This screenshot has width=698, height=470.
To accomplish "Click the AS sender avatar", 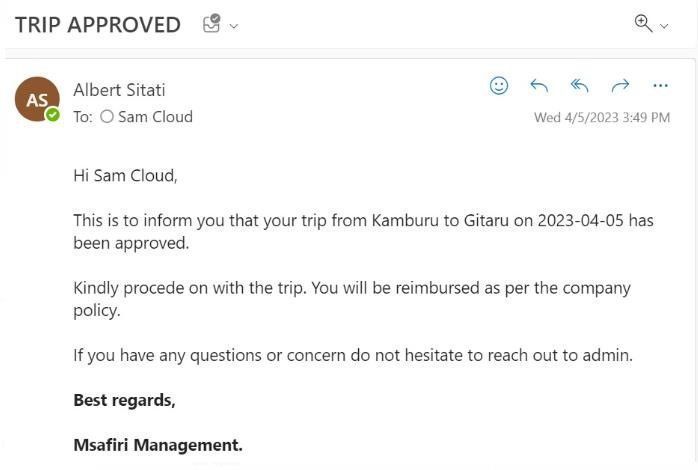I will tap(36, 99).
